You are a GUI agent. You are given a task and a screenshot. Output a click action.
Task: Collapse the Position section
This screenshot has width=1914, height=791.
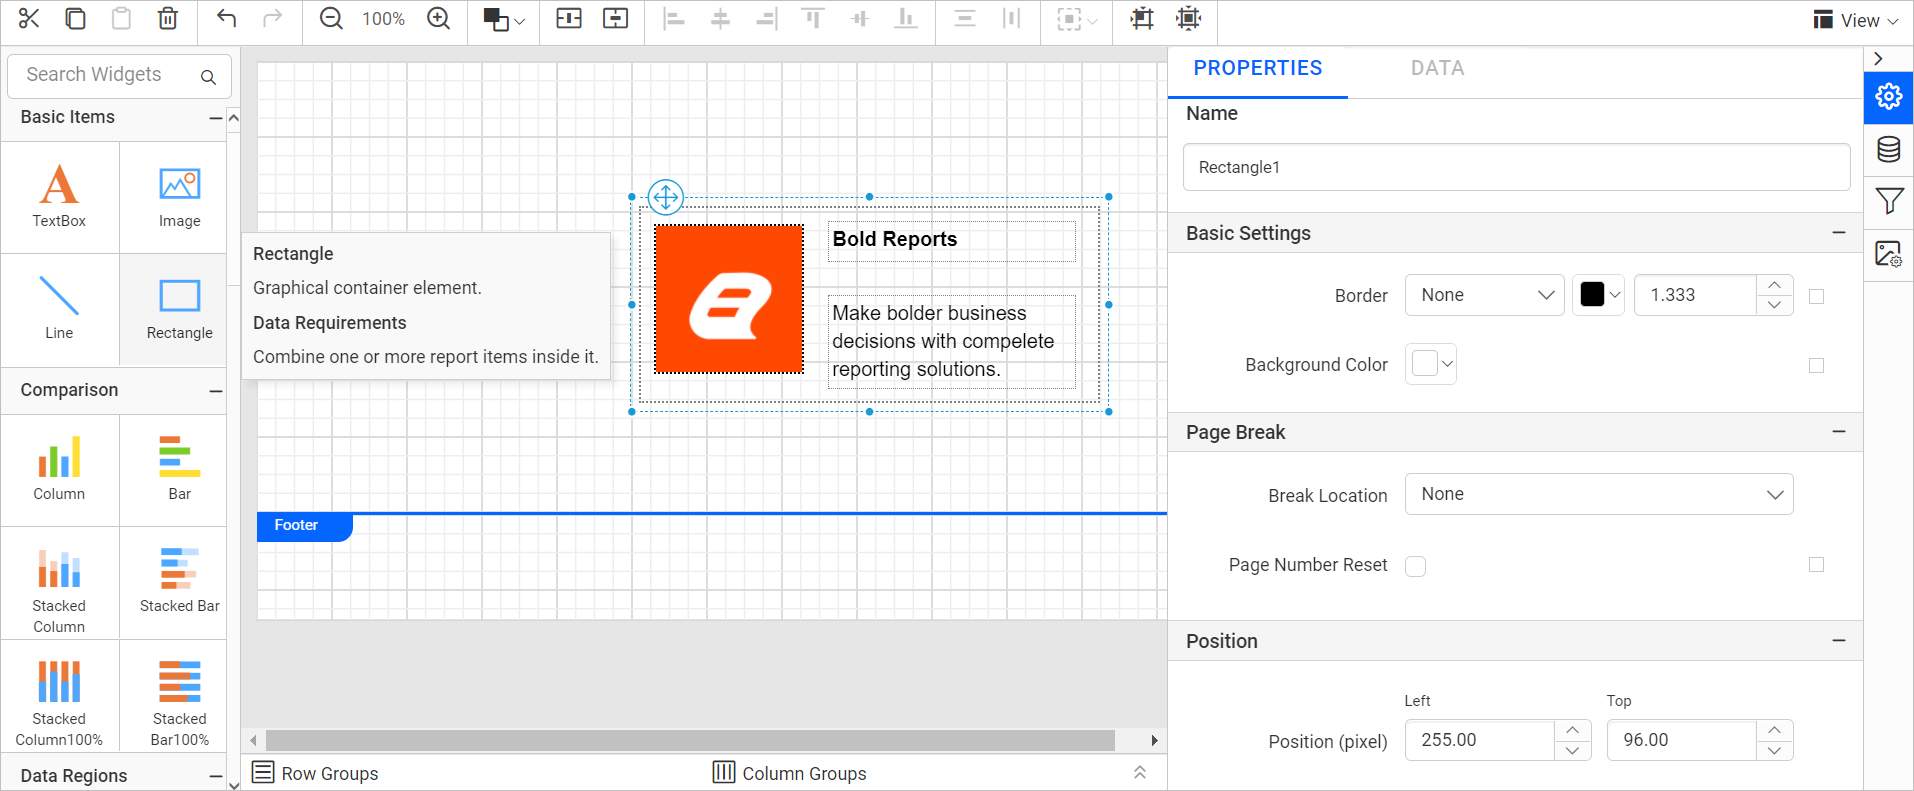1838,641
